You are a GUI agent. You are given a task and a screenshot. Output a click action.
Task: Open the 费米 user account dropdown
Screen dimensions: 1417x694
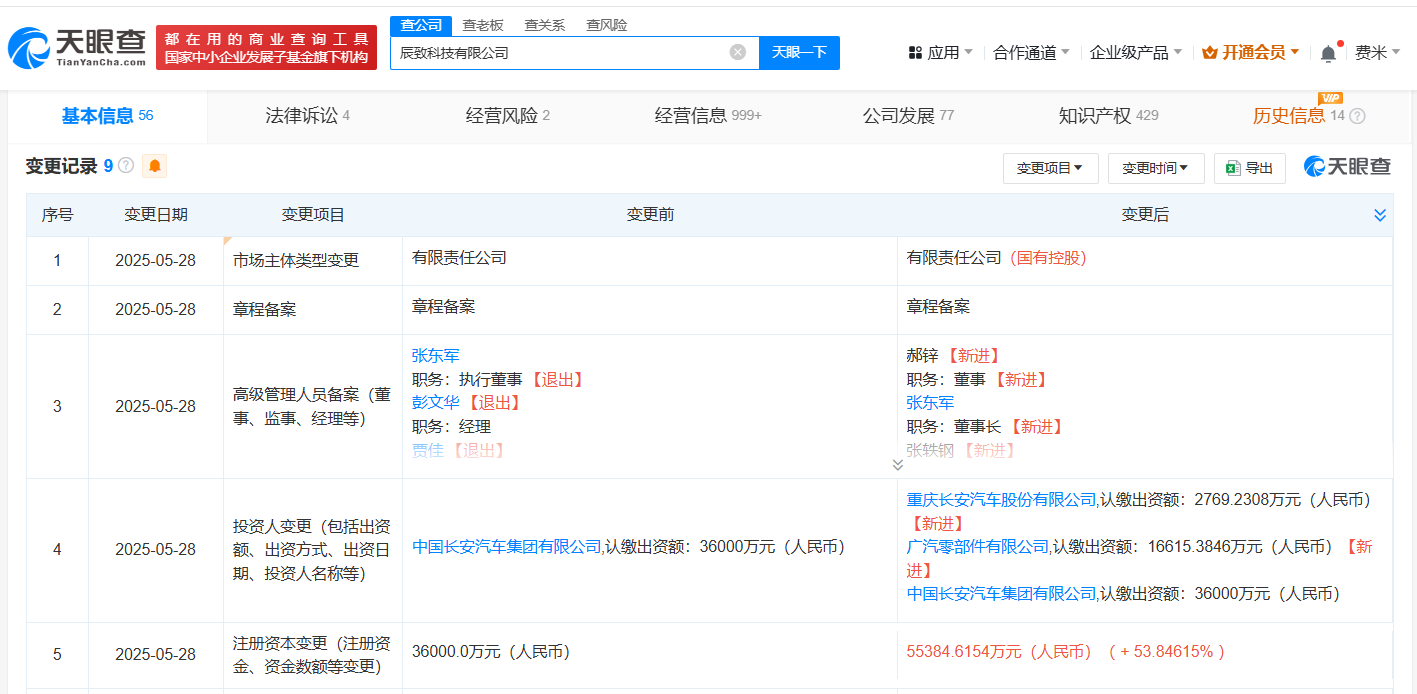(1377, 52)
